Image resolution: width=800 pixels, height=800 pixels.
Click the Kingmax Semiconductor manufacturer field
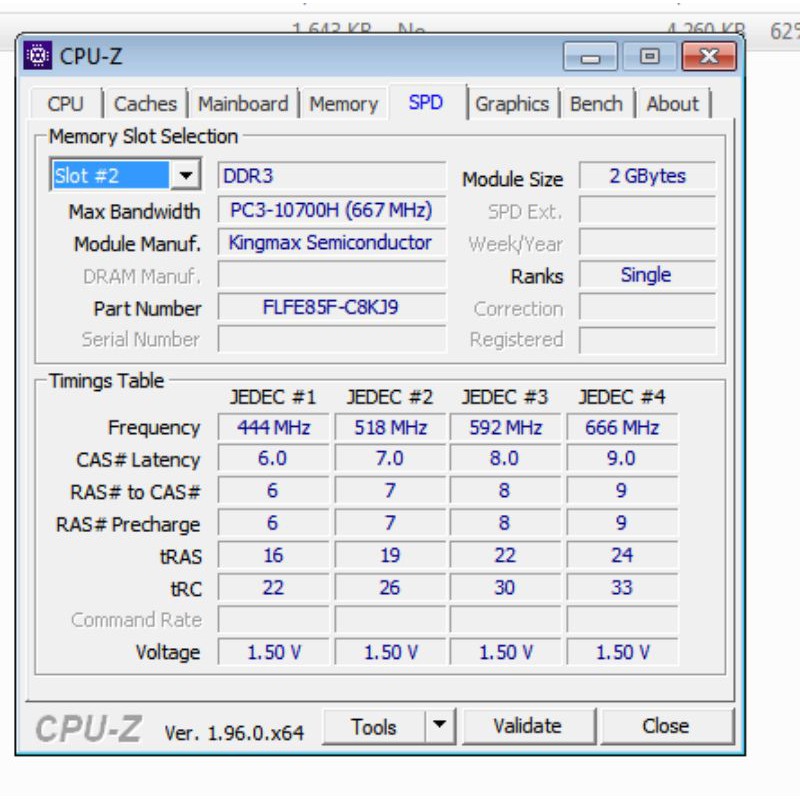331,243
